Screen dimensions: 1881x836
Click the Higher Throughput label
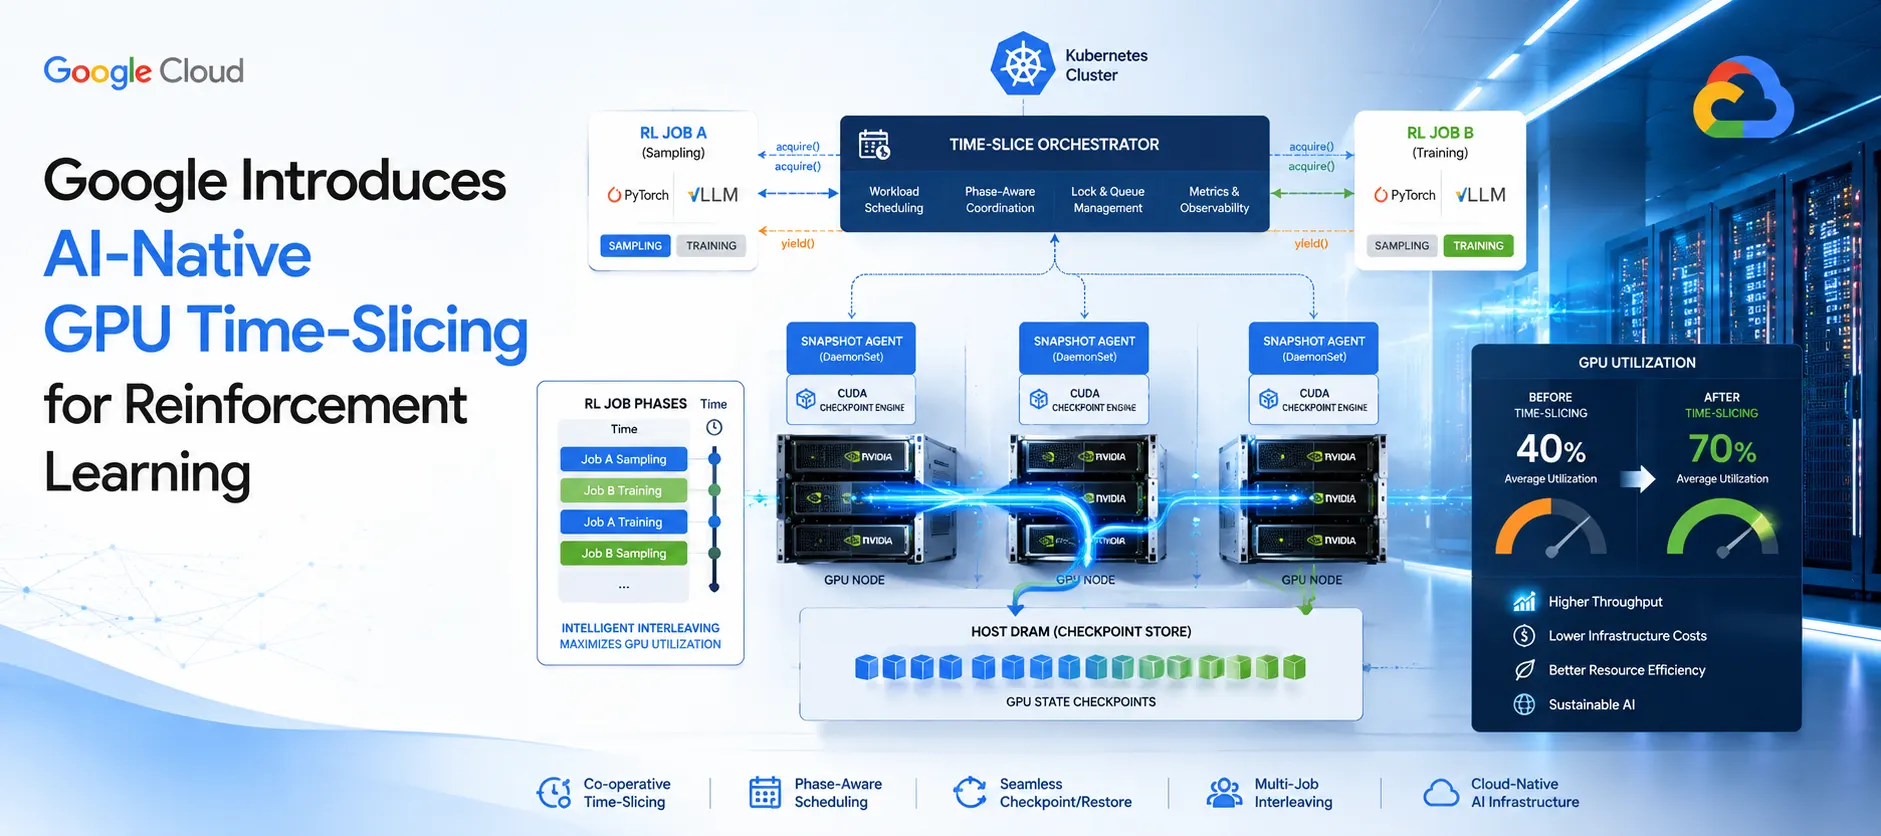click(1605, 601)
